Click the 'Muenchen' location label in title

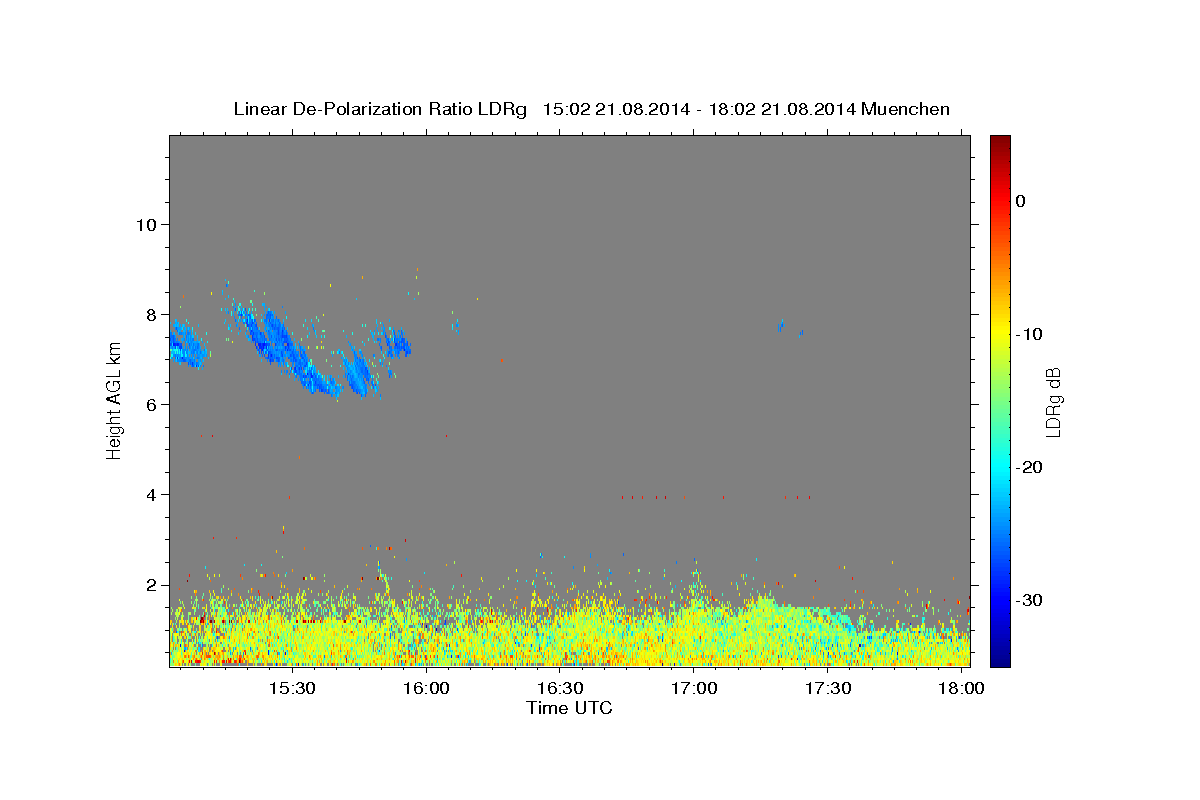click(x=905, y=109)
